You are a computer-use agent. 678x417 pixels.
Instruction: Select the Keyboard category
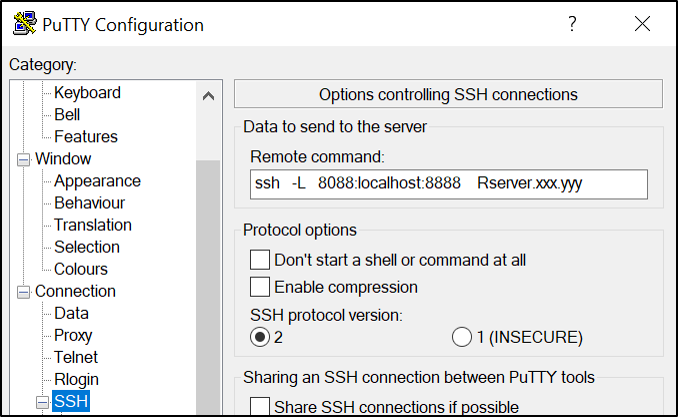(87, 93)
